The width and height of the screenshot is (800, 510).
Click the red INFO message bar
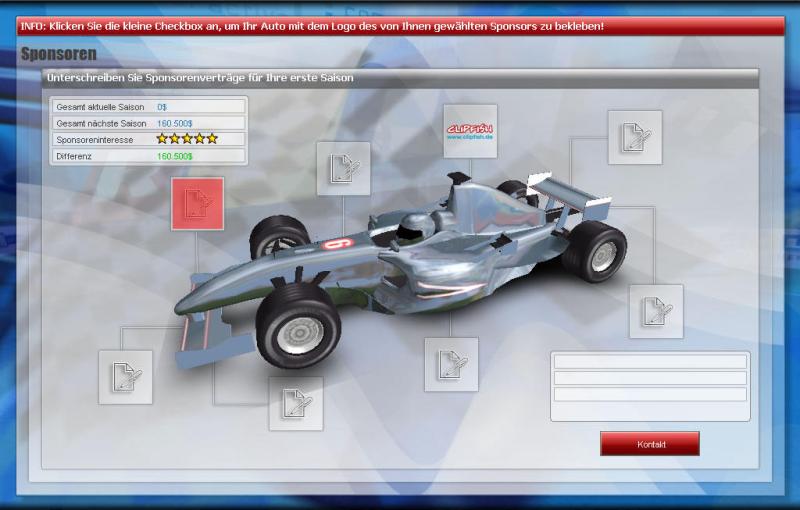click(400, 23)
